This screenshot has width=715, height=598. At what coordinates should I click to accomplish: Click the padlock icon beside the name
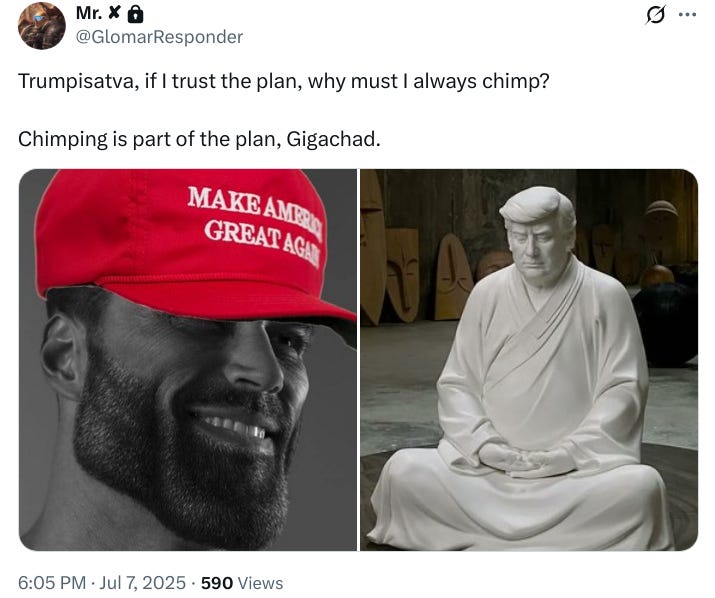click(x=135, y=15)
